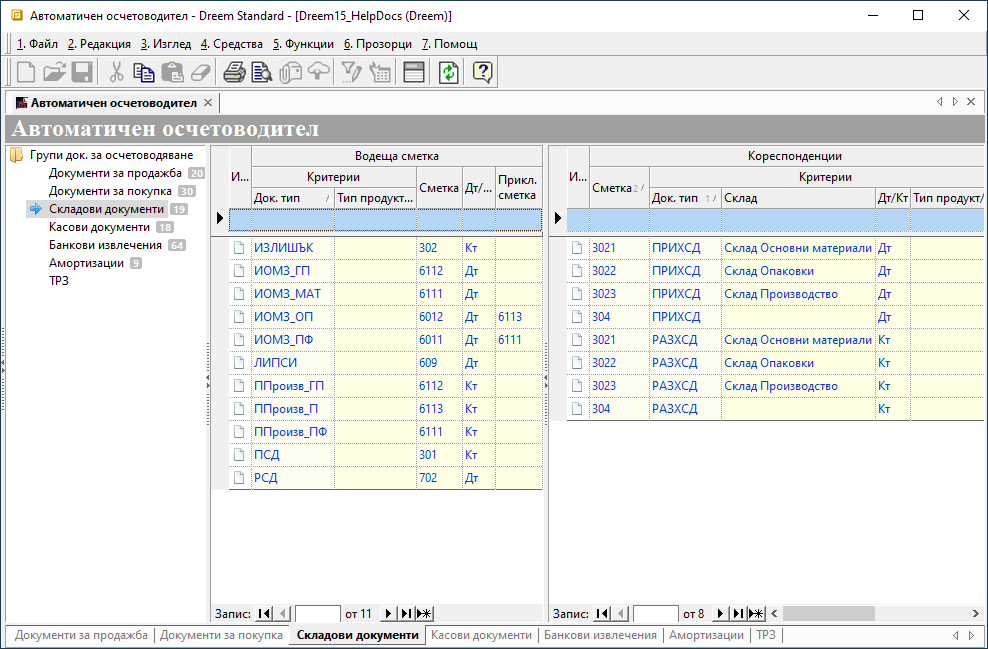Go to the last record in Водеща сметка
Image resolution: width=988 pixels, height=649 pixels.
click(x=407, y=613)
